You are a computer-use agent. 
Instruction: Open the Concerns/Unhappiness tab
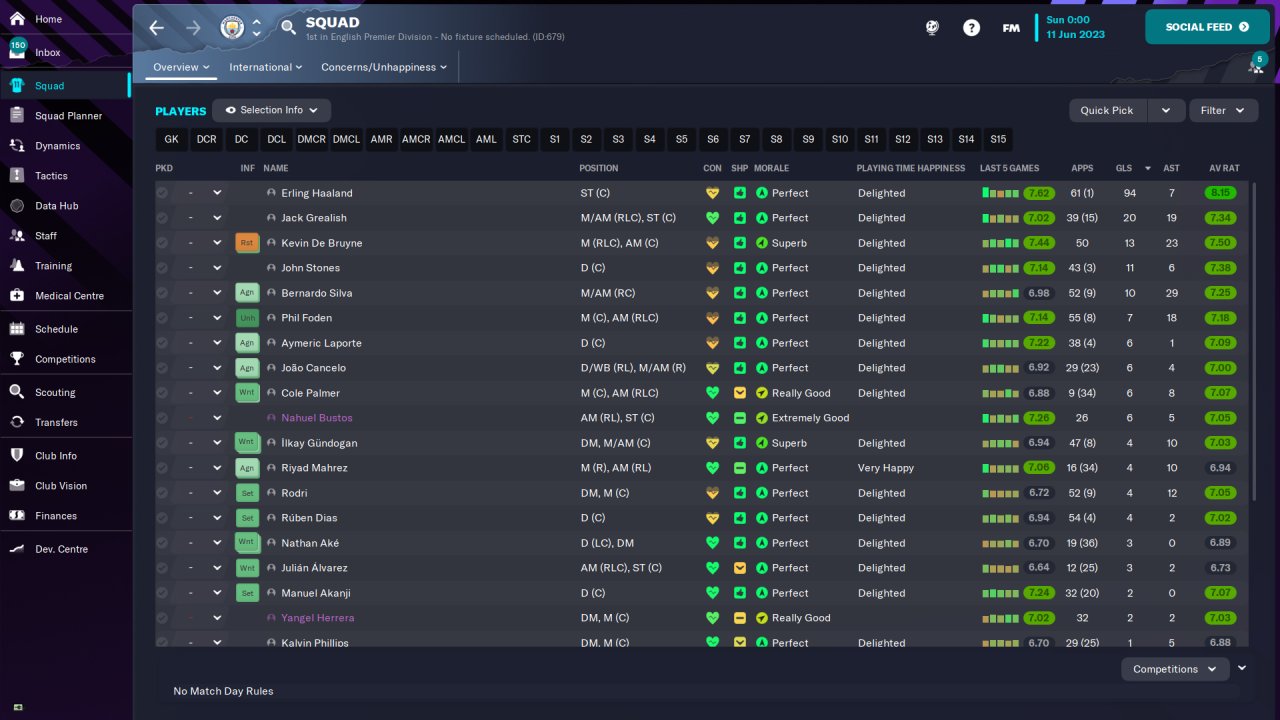click(x=384, y=67)
